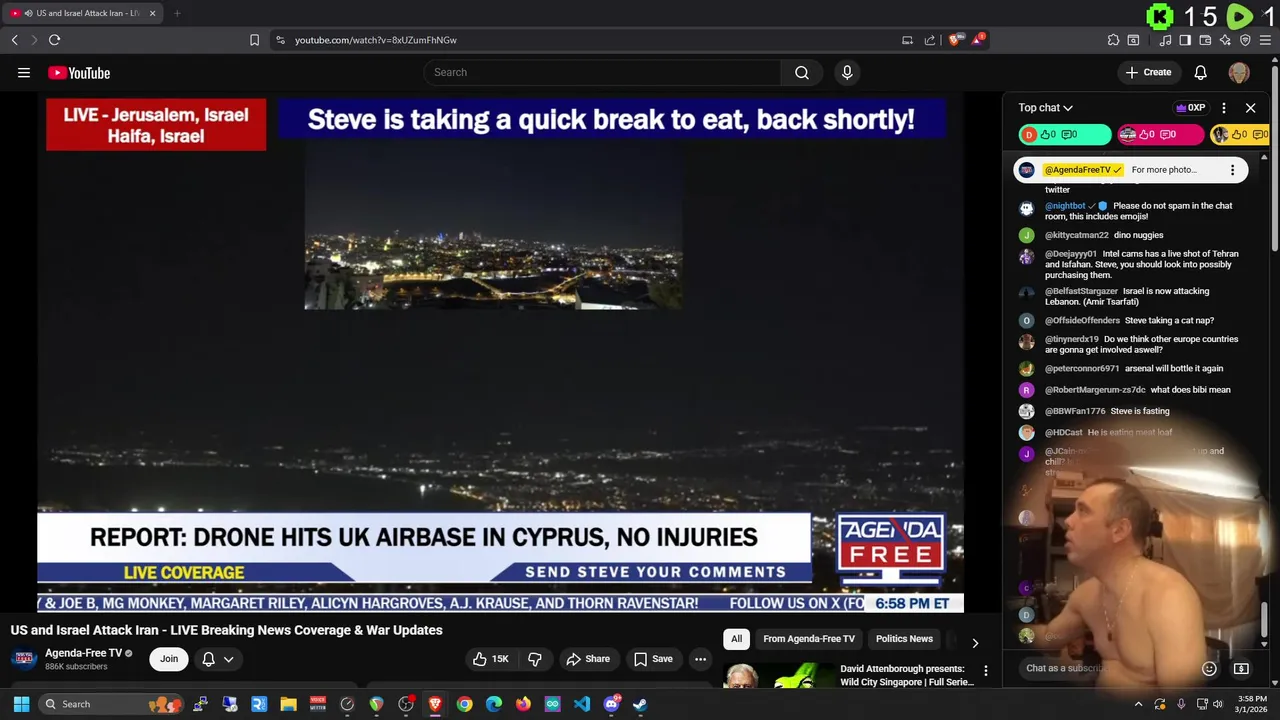Open options for David Attenborough video
Viewport: 1280px width, 720px height.
(985, 671)
